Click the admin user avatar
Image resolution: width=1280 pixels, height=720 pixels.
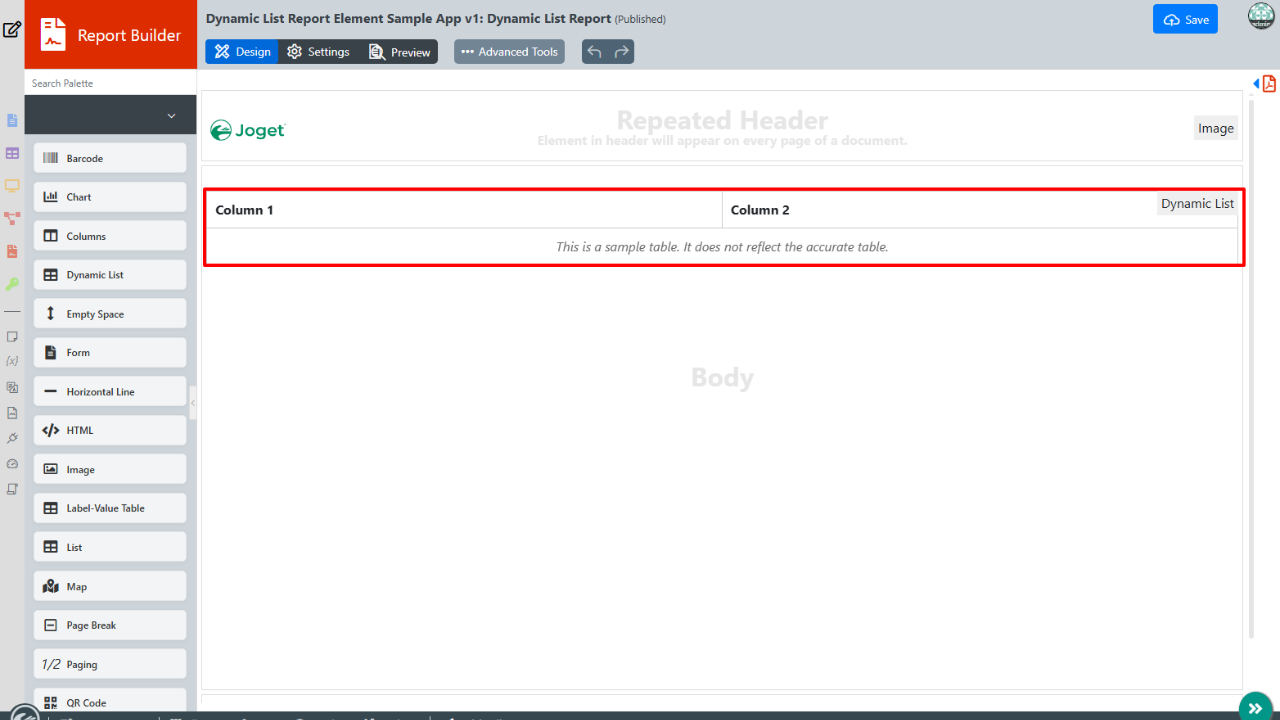[x=1261, y=17]
